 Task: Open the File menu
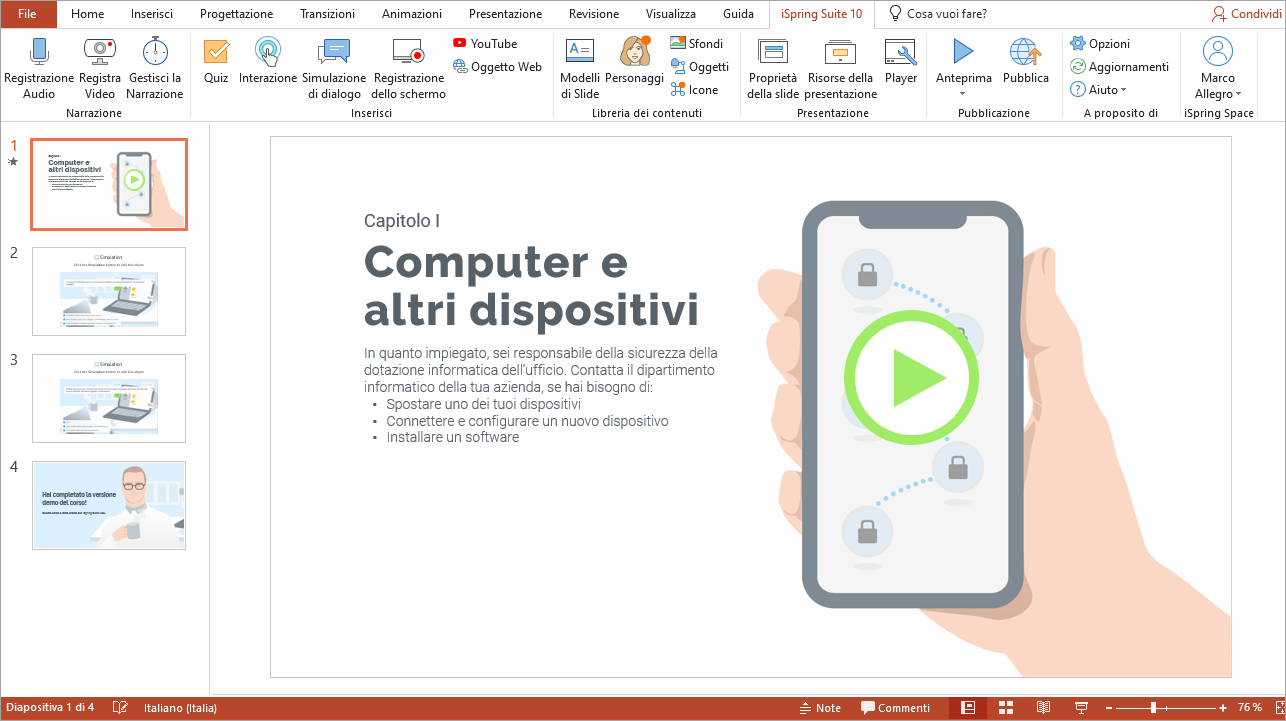pos(27,14)
